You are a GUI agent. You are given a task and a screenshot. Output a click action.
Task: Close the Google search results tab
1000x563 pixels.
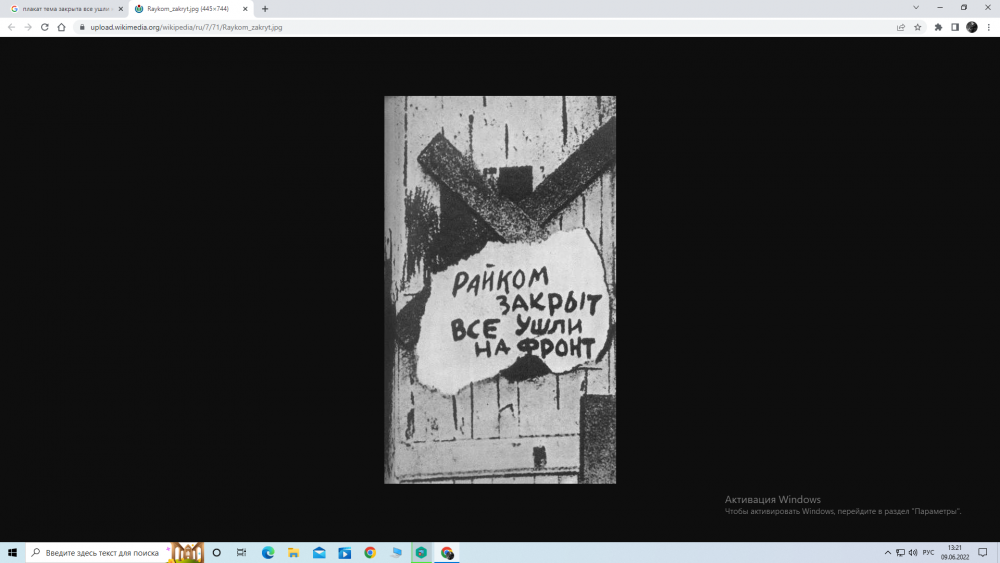click(x=121, y=9)
